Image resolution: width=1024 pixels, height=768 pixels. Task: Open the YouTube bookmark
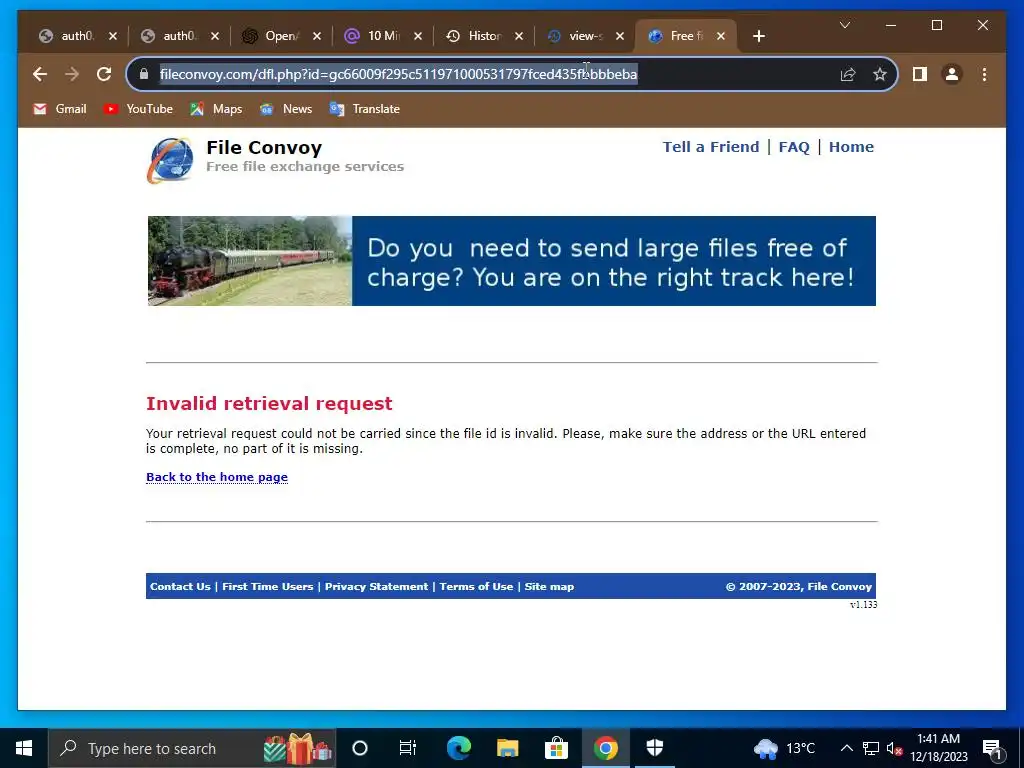(x=138, y=109)
